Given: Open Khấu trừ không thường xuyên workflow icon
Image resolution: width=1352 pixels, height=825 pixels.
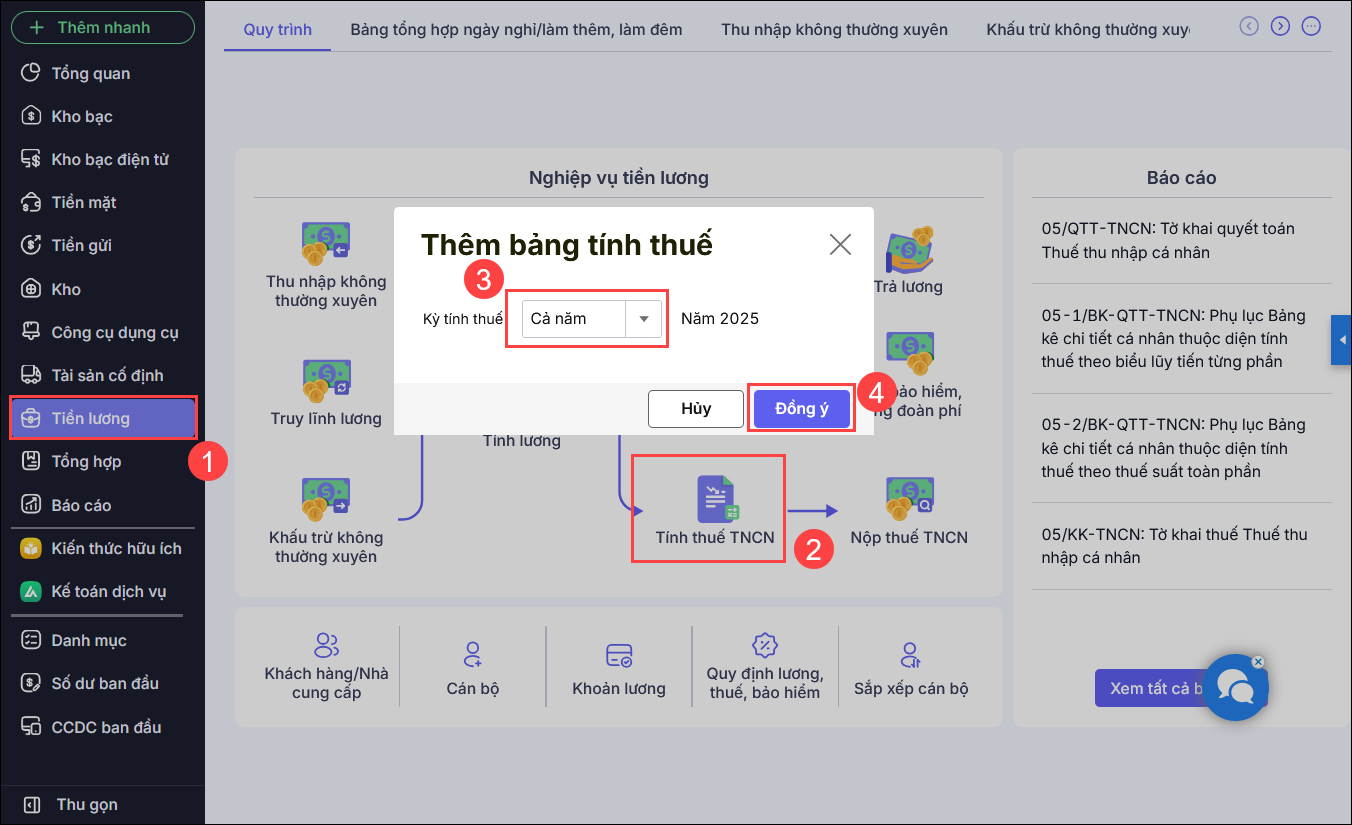Looking at the screenshot, I should [326, 499].
